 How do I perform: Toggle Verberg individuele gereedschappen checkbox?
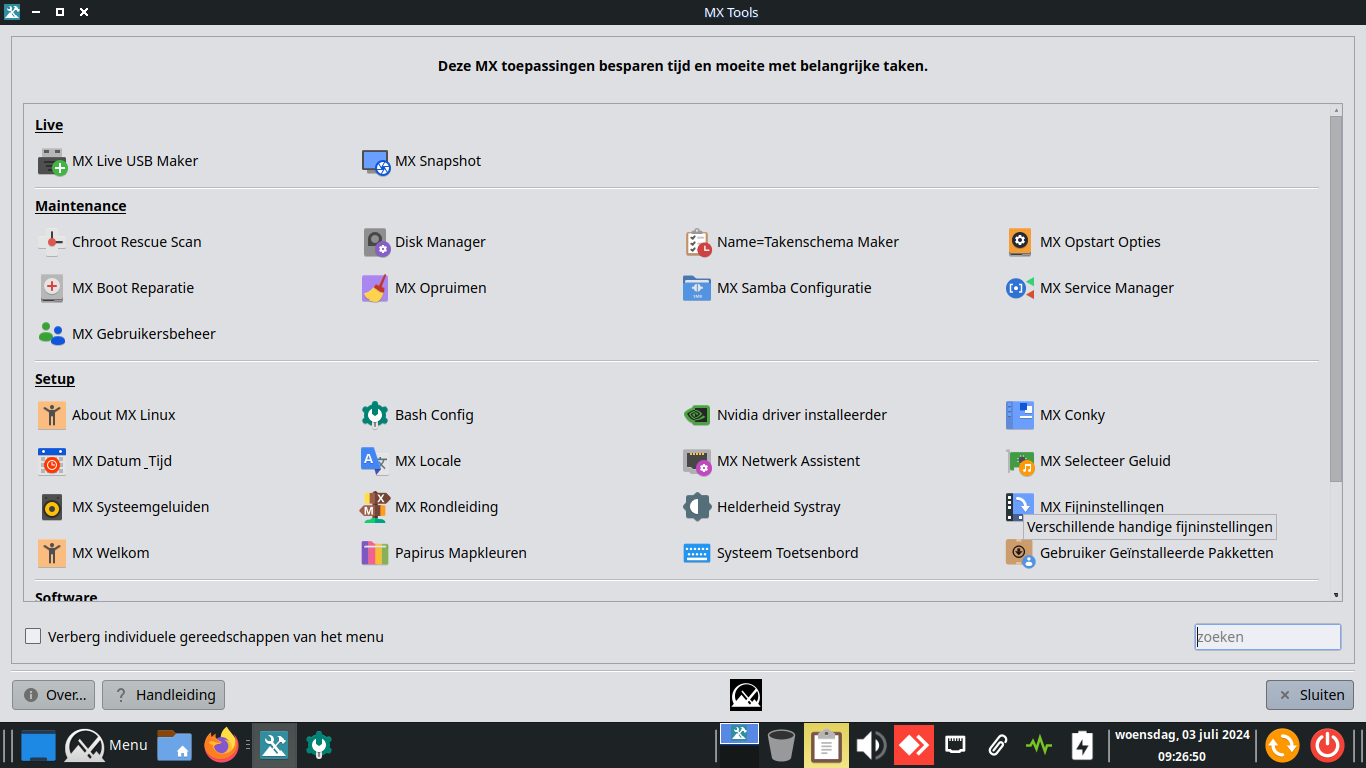click(x=34, y=637)
